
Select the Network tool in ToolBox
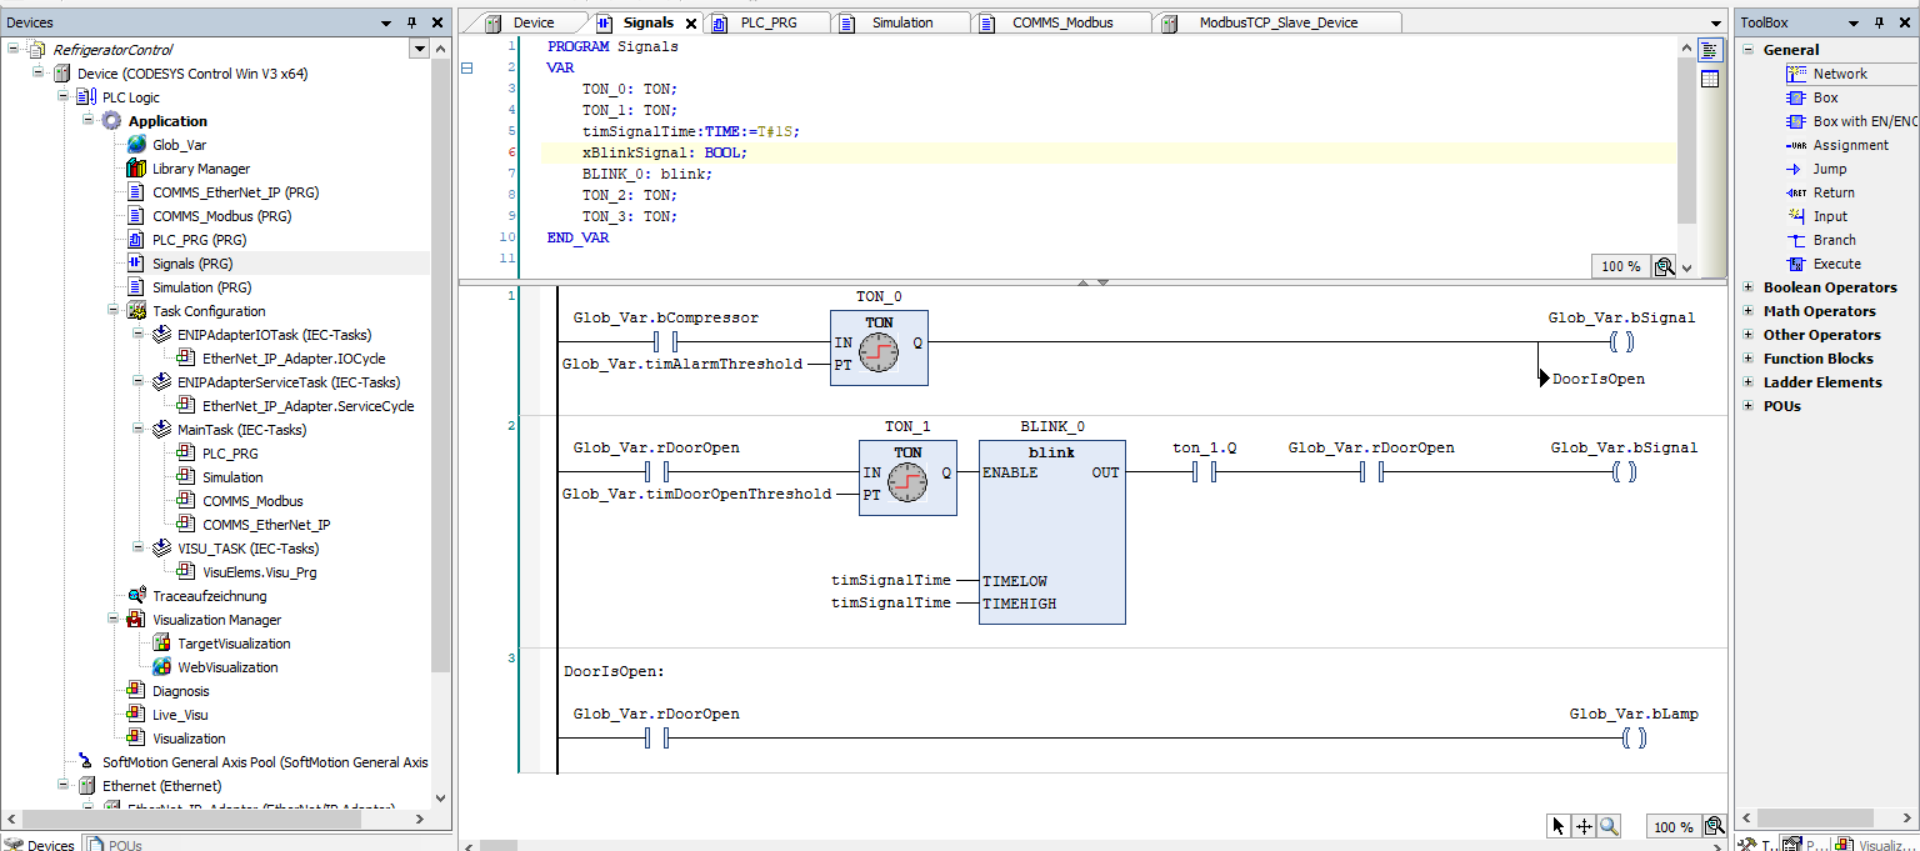click(x=1839, y=74)
